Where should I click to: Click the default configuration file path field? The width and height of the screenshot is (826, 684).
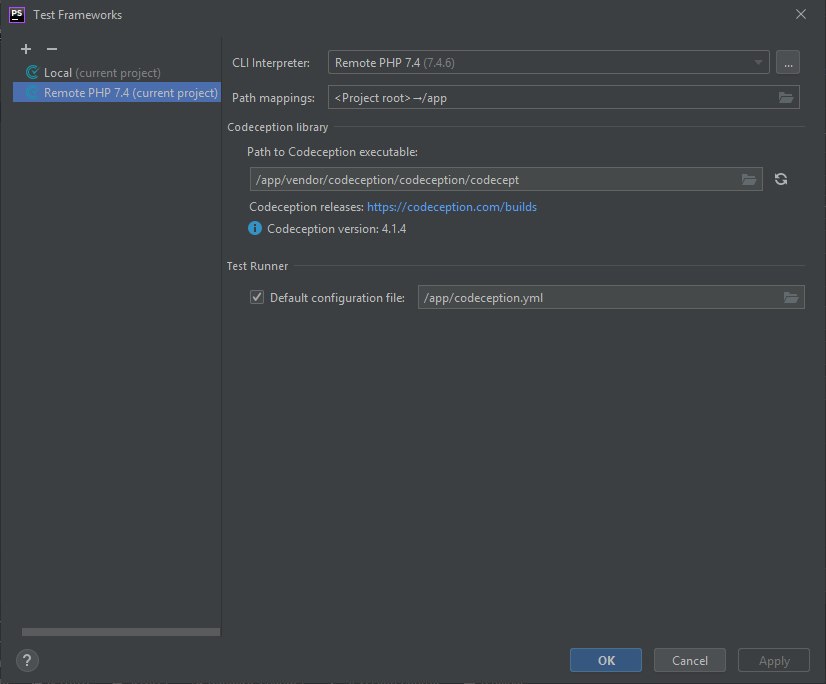click(x=611, y=297)
